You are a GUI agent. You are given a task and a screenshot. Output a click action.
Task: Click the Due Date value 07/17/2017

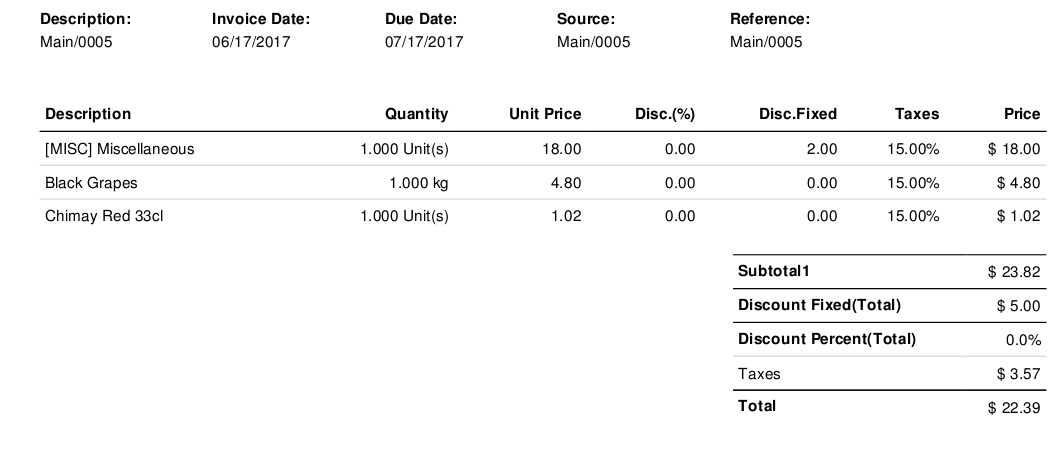424,42
